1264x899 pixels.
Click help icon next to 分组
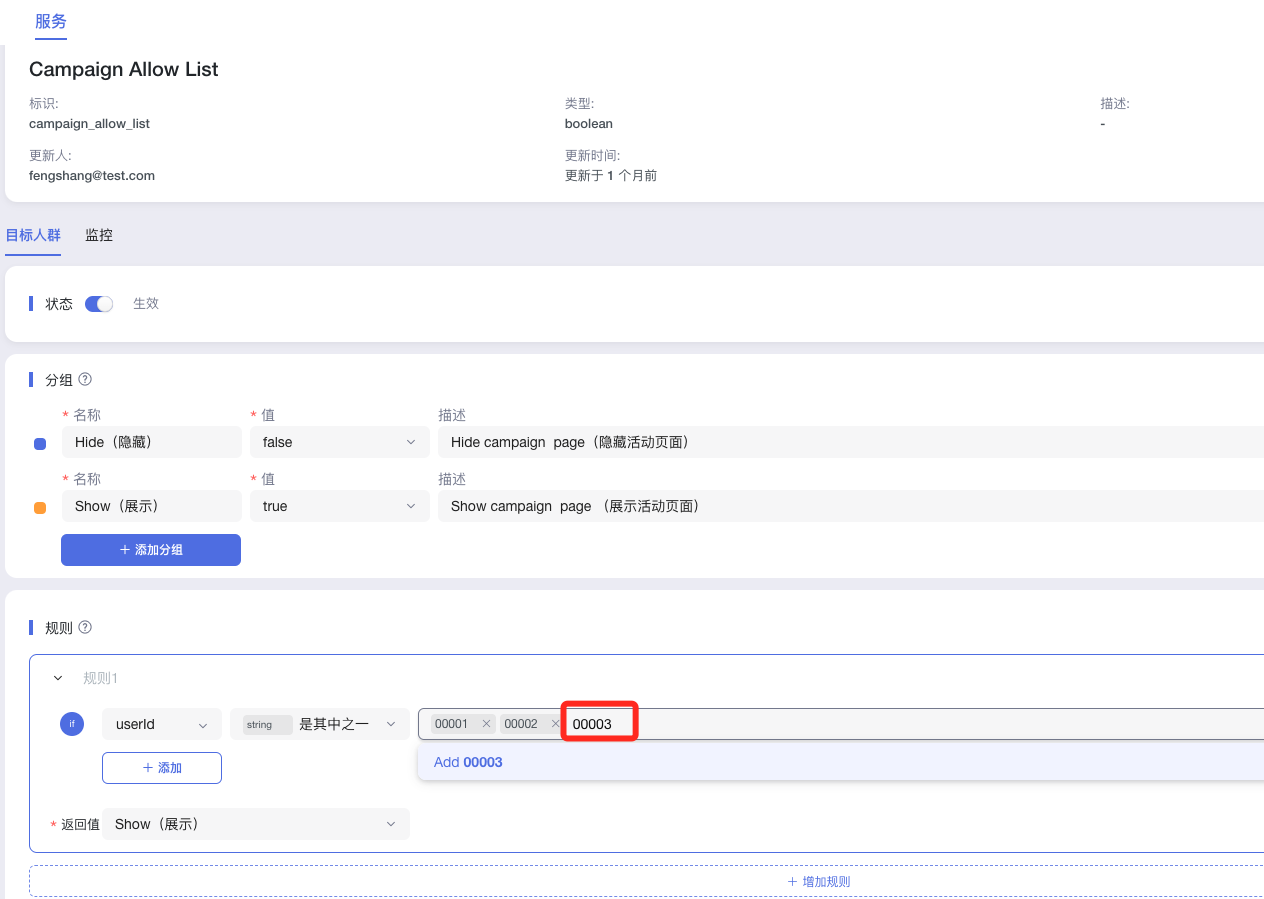point(85,380)
